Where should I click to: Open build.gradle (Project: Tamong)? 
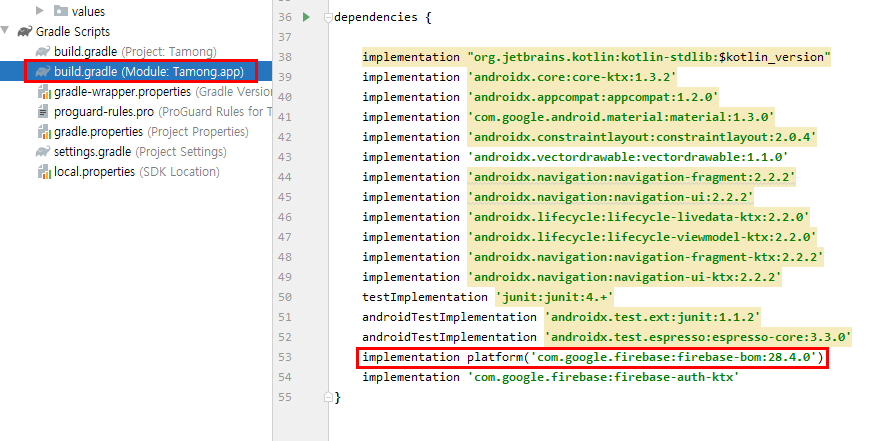point(135,51)
